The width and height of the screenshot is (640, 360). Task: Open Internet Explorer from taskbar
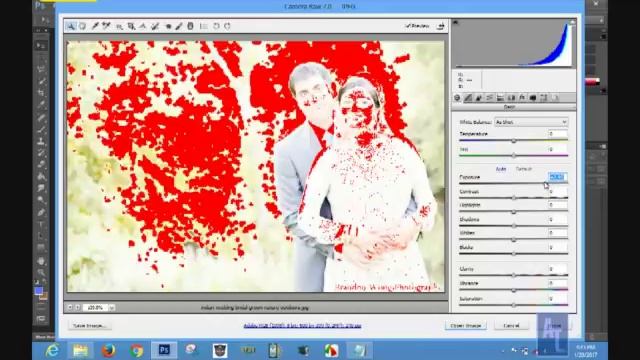52,351
